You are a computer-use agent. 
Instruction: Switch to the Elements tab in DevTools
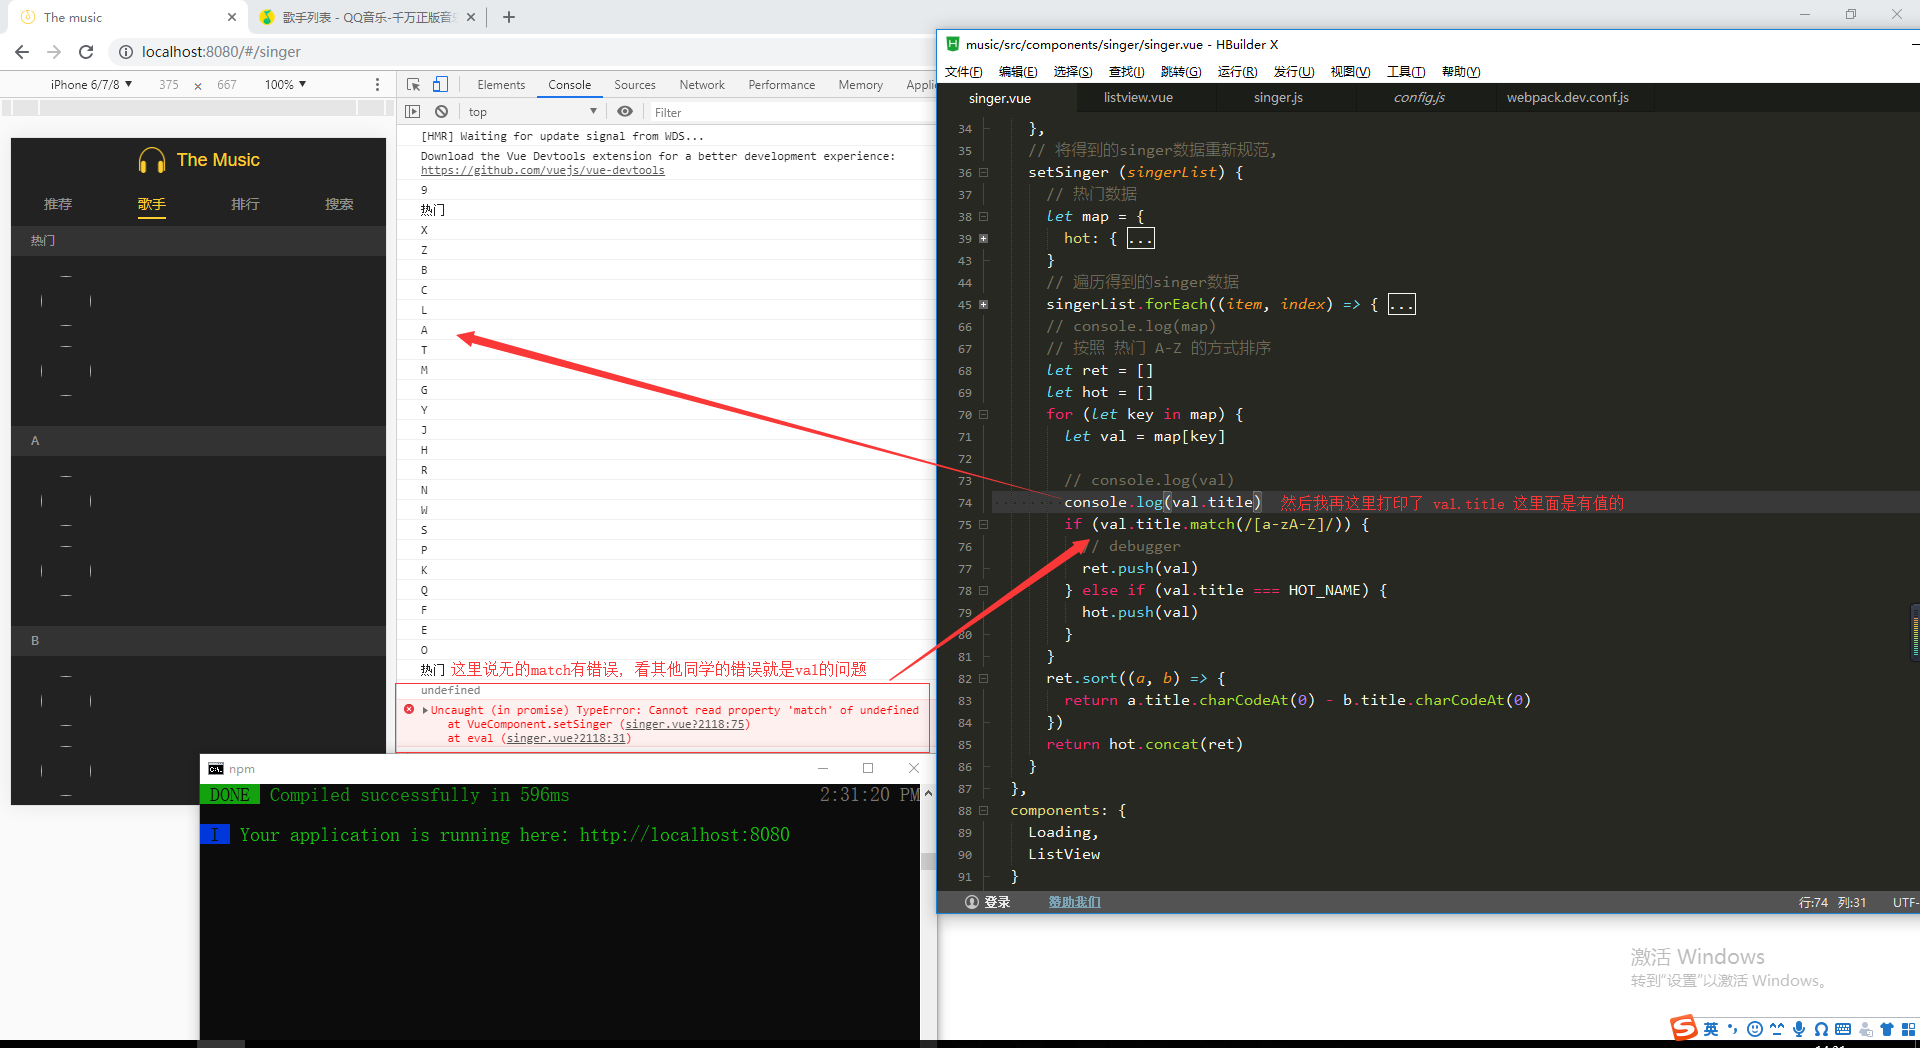click(x=501, y=85)
